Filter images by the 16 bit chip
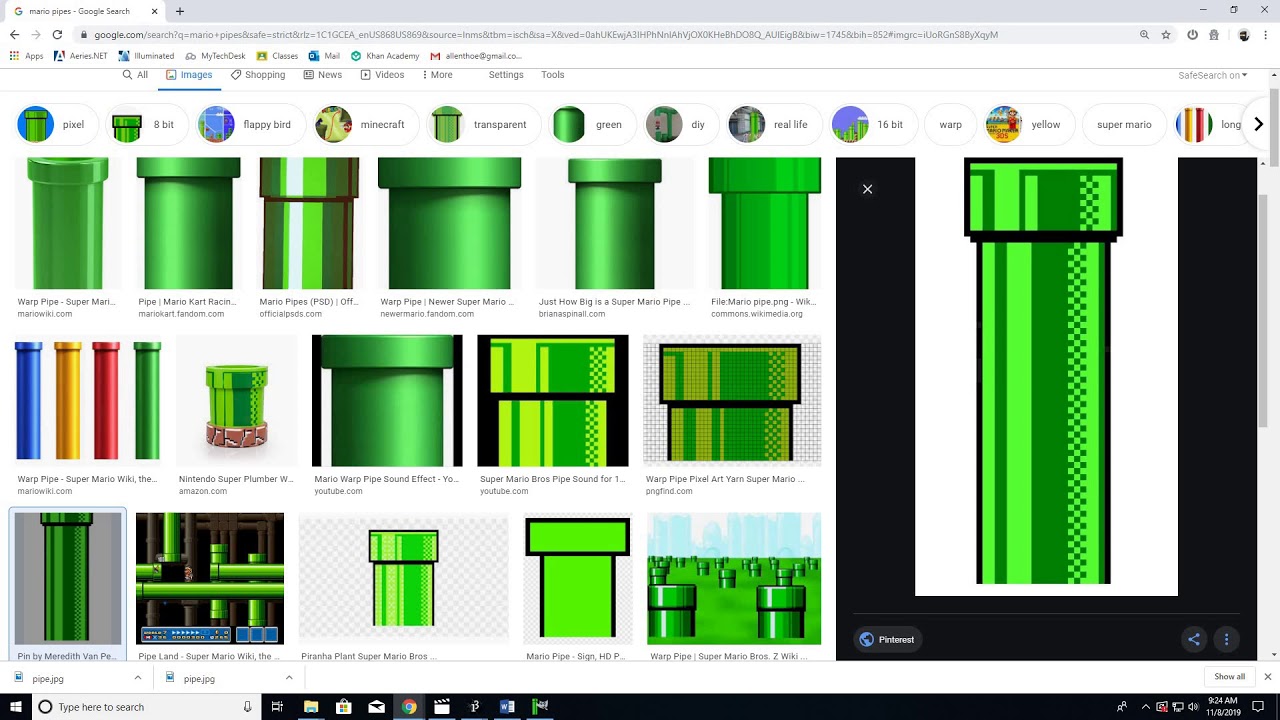This screenshot has height=720, width=1280. (872, 125)
